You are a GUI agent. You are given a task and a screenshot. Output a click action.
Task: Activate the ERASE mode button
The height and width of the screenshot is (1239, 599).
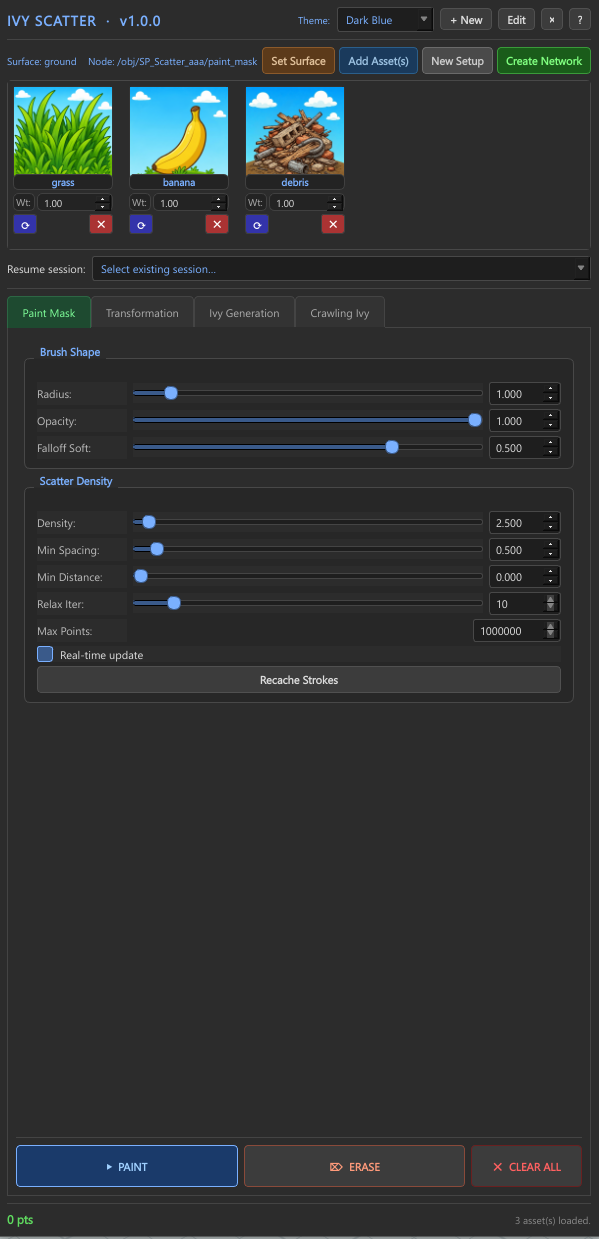click(x=354, y=1167)
